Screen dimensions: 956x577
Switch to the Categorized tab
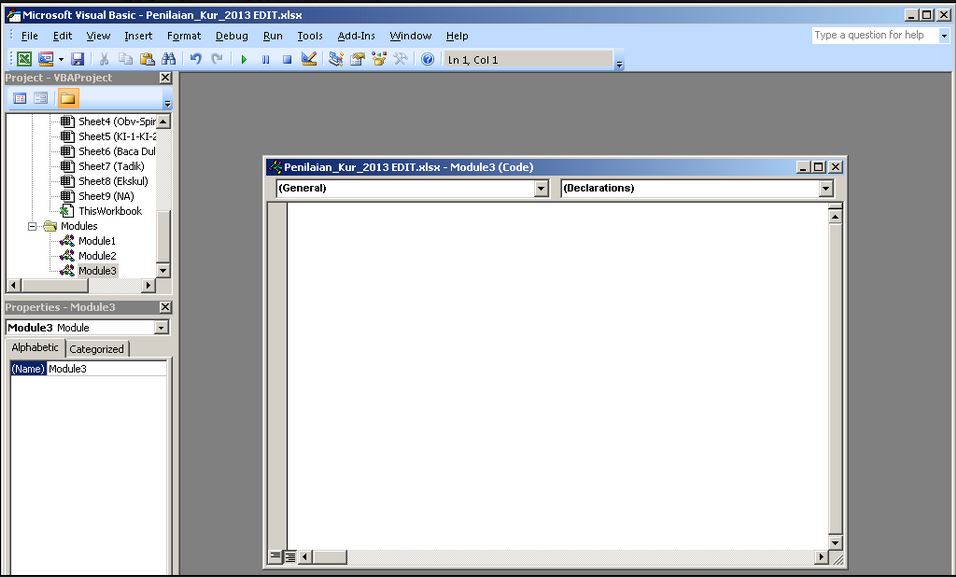(97, 348)
